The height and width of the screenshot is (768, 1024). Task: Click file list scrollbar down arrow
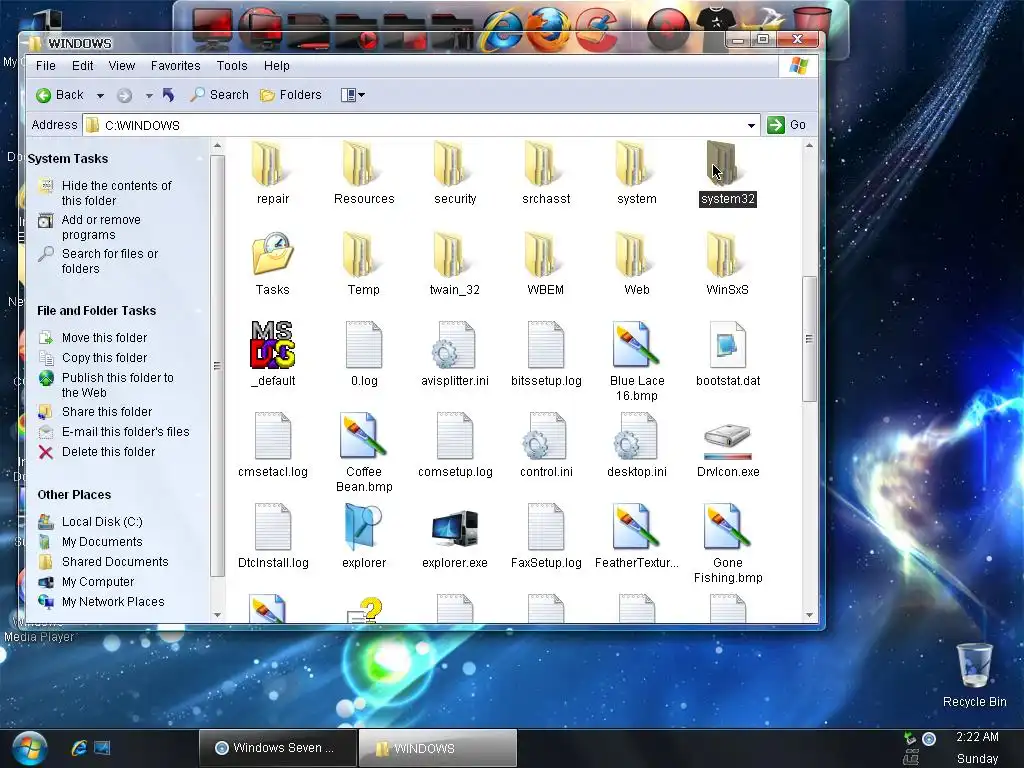click(809, 615)
